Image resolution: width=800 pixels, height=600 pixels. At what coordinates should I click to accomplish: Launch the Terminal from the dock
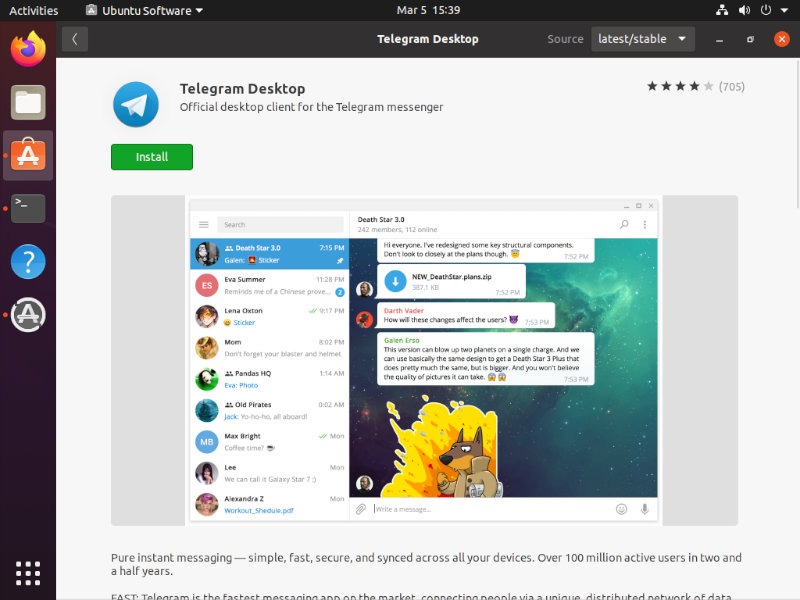point(26,208)
